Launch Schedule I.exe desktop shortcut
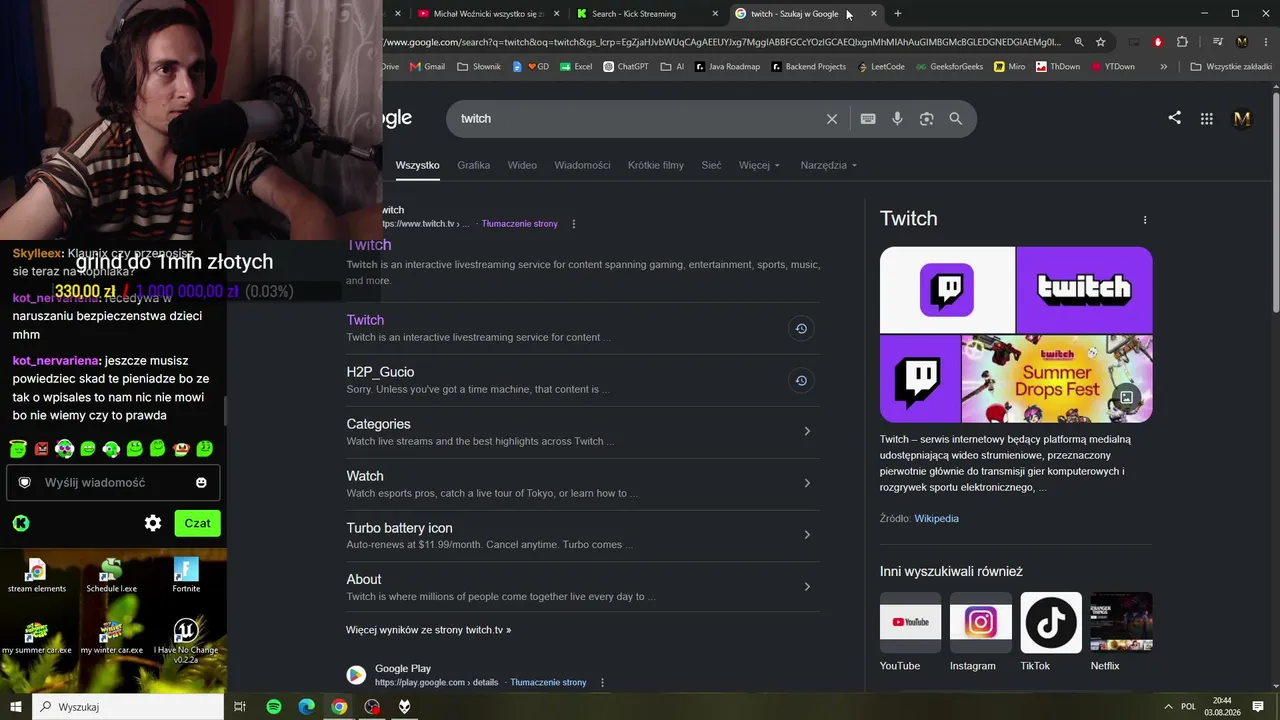 tap(111, 575)
